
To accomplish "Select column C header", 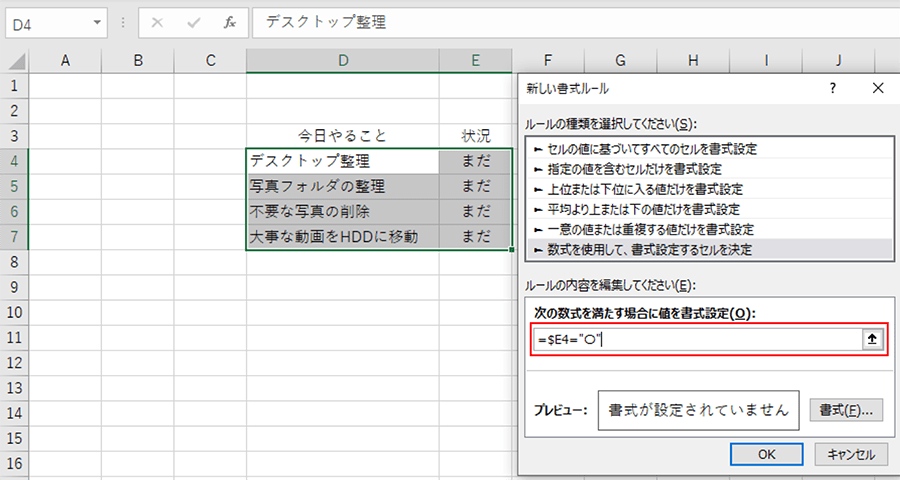I will pyautogui.click(x=210, y=61).
